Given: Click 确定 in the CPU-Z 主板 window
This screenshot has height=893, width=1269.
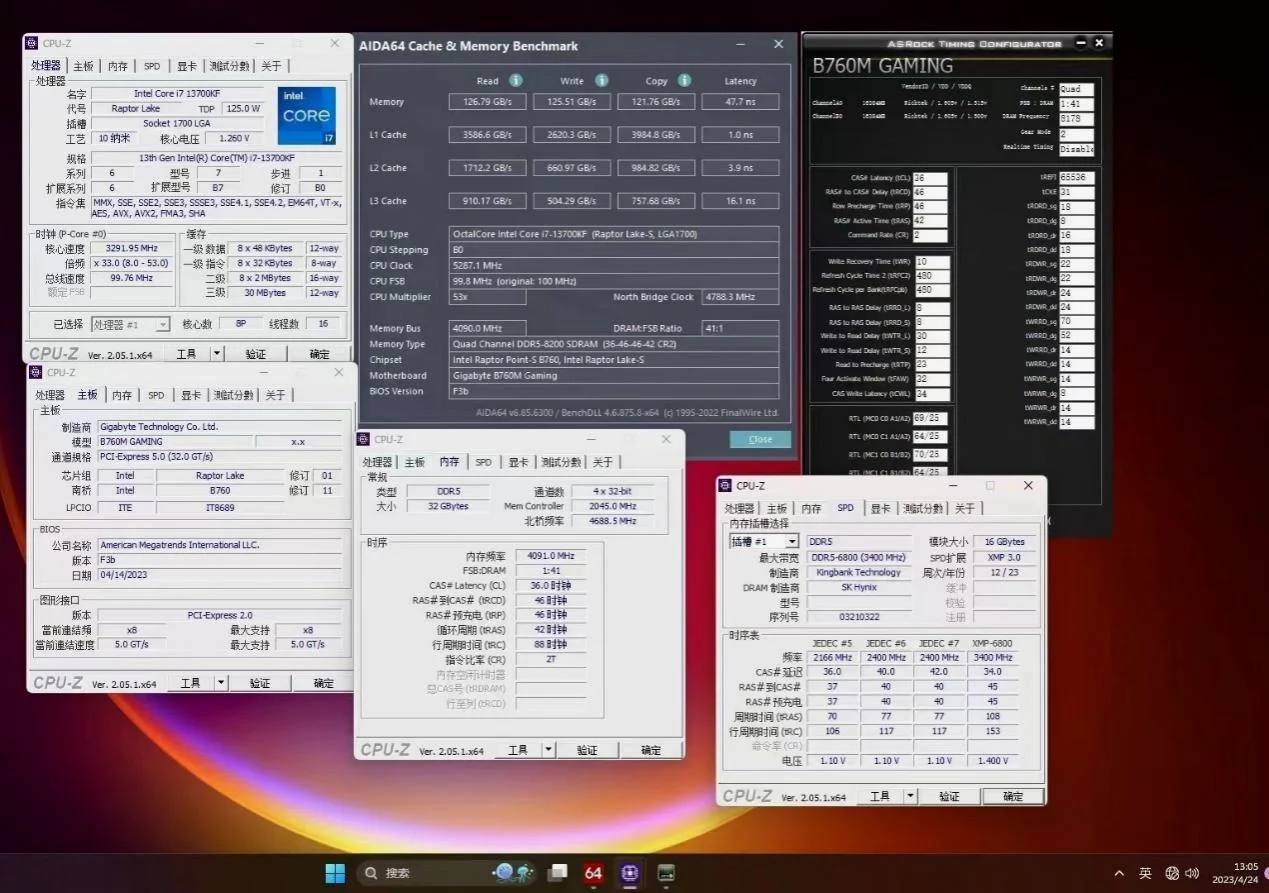Looking at the screenshot, I should click(x=323, y=683).
